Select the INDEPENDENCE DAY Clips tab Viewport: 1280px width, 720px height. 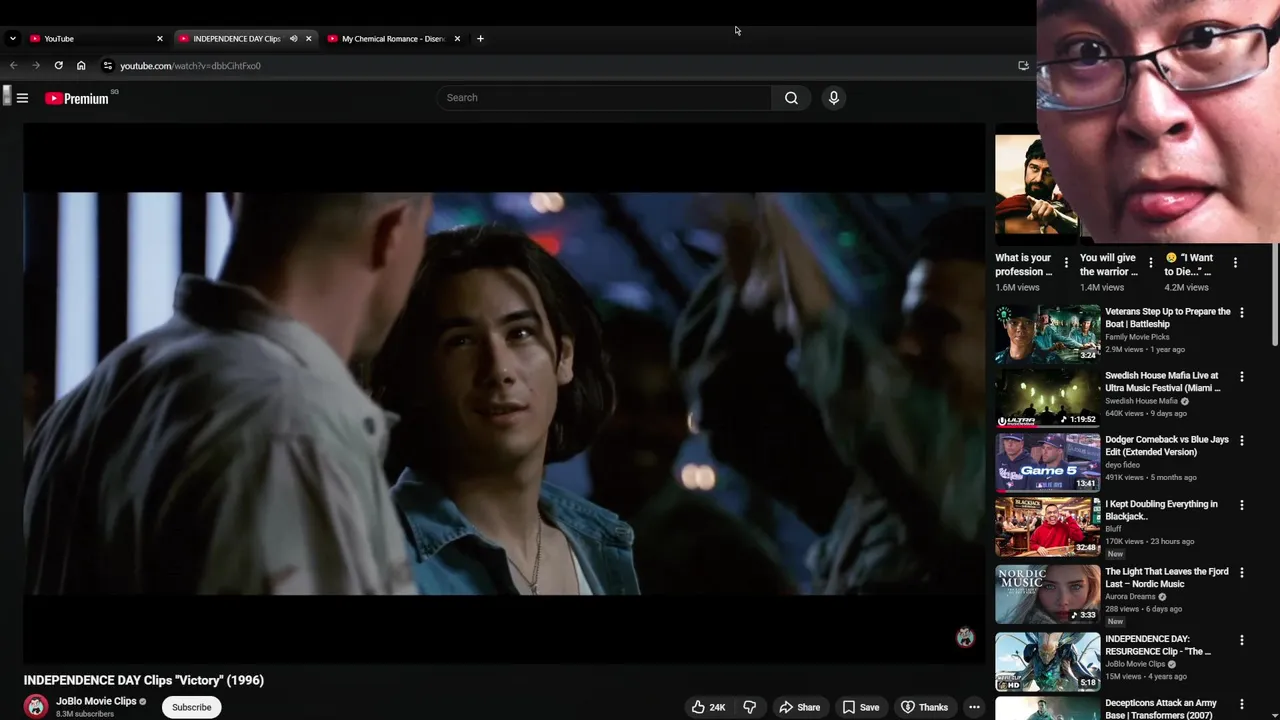click(x=245, y=39)
